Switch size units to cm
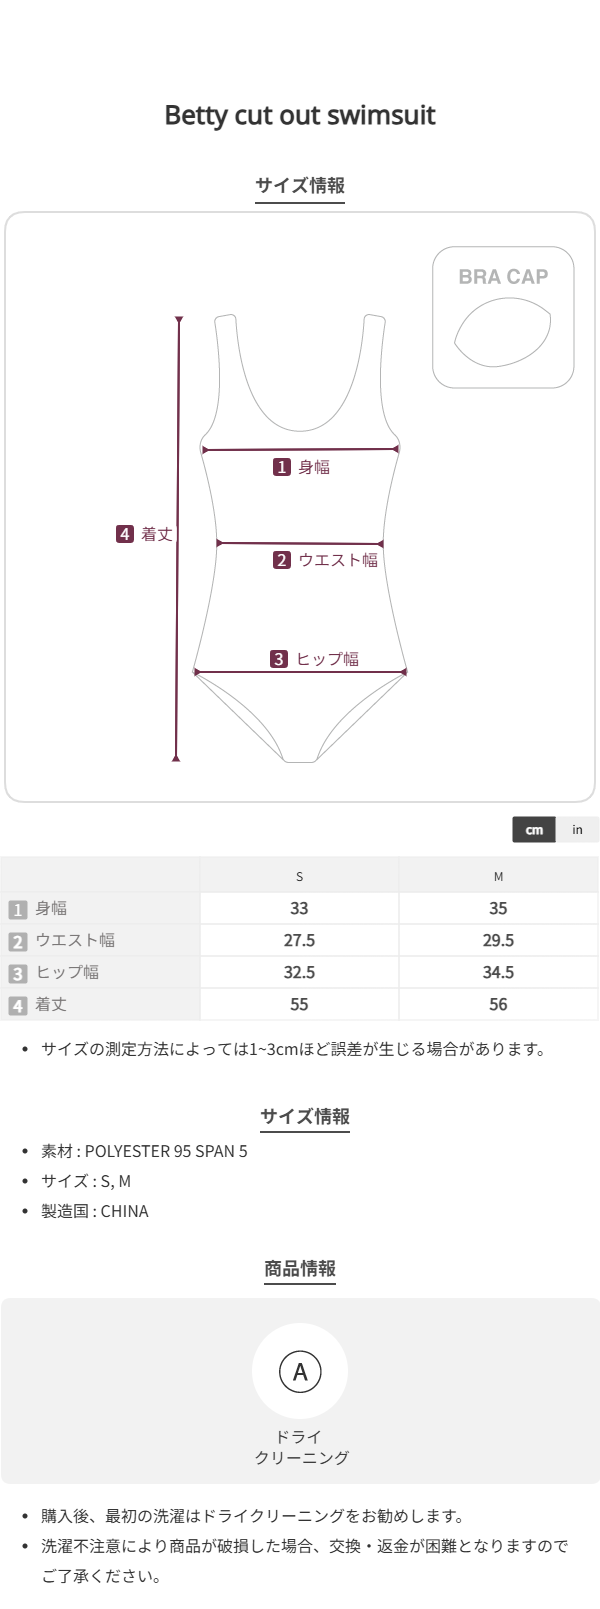Image resolution: width=600 pixels, height=1609 pixels. point(534,830)
